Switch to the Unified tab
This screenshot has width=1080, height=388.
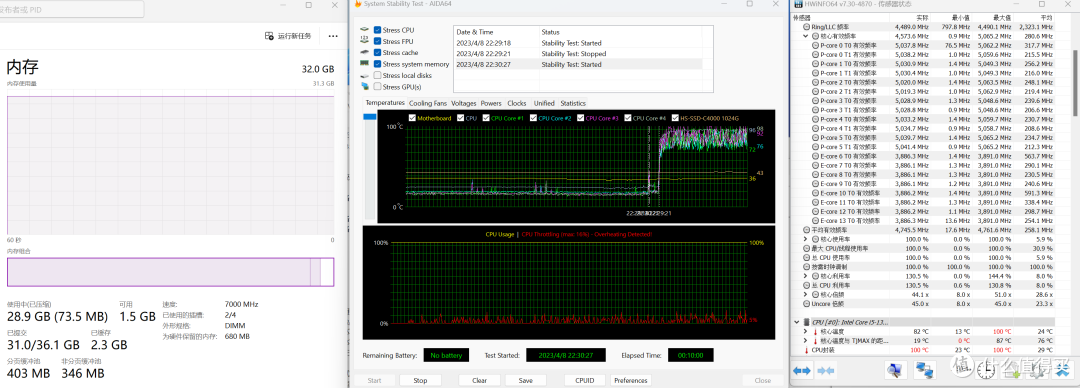click(544, 103)
